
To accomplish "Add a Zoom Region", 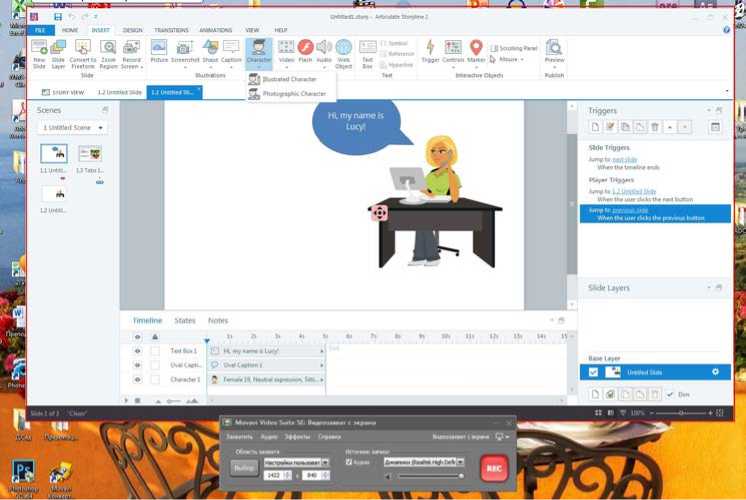I will click(108, 54).
